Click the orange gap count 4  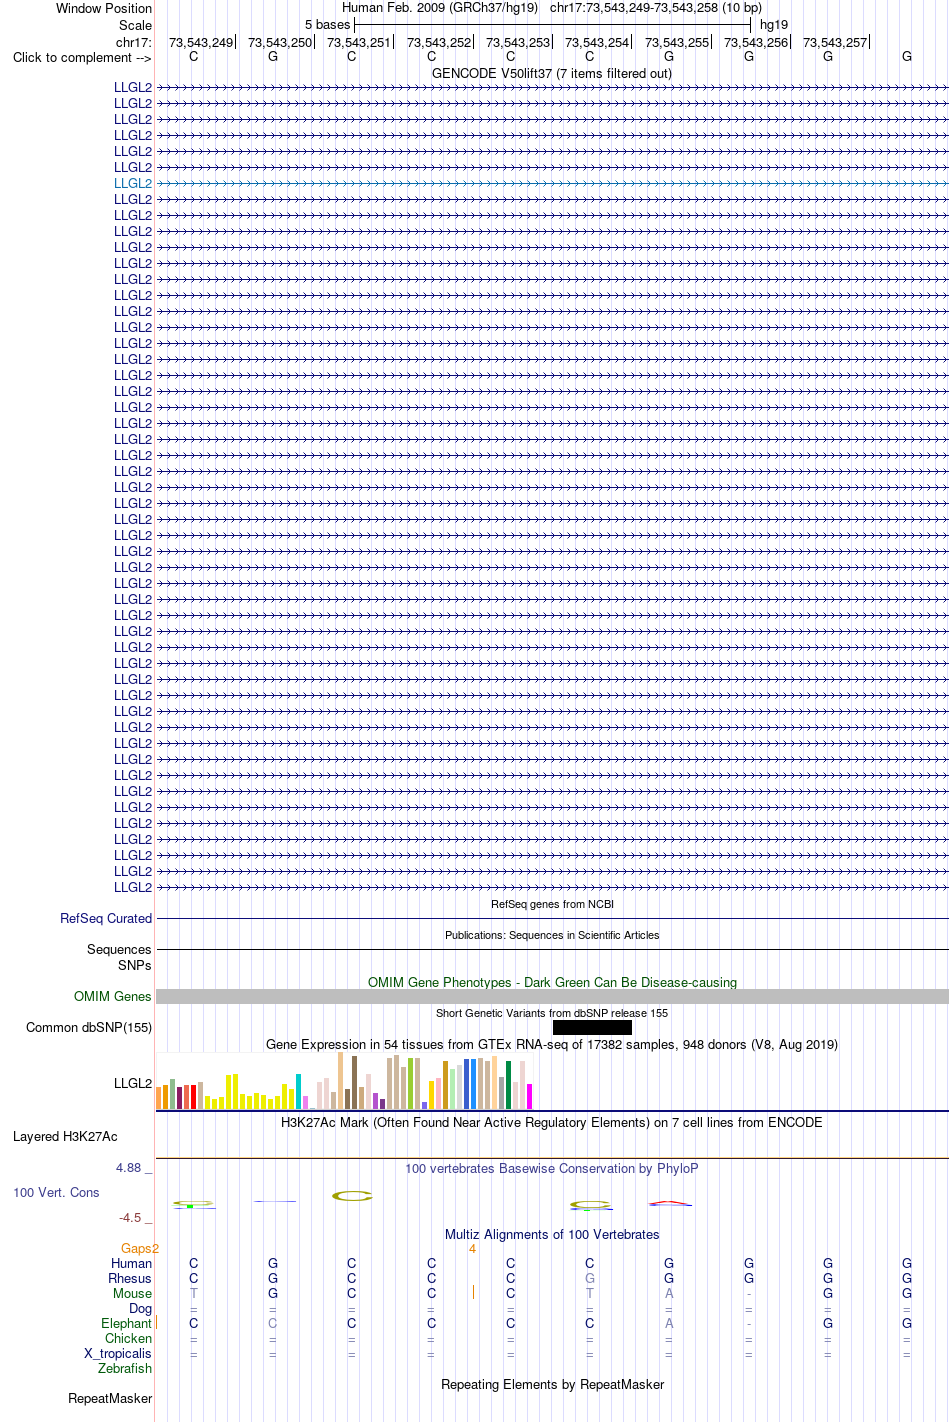pos(472,1248)
